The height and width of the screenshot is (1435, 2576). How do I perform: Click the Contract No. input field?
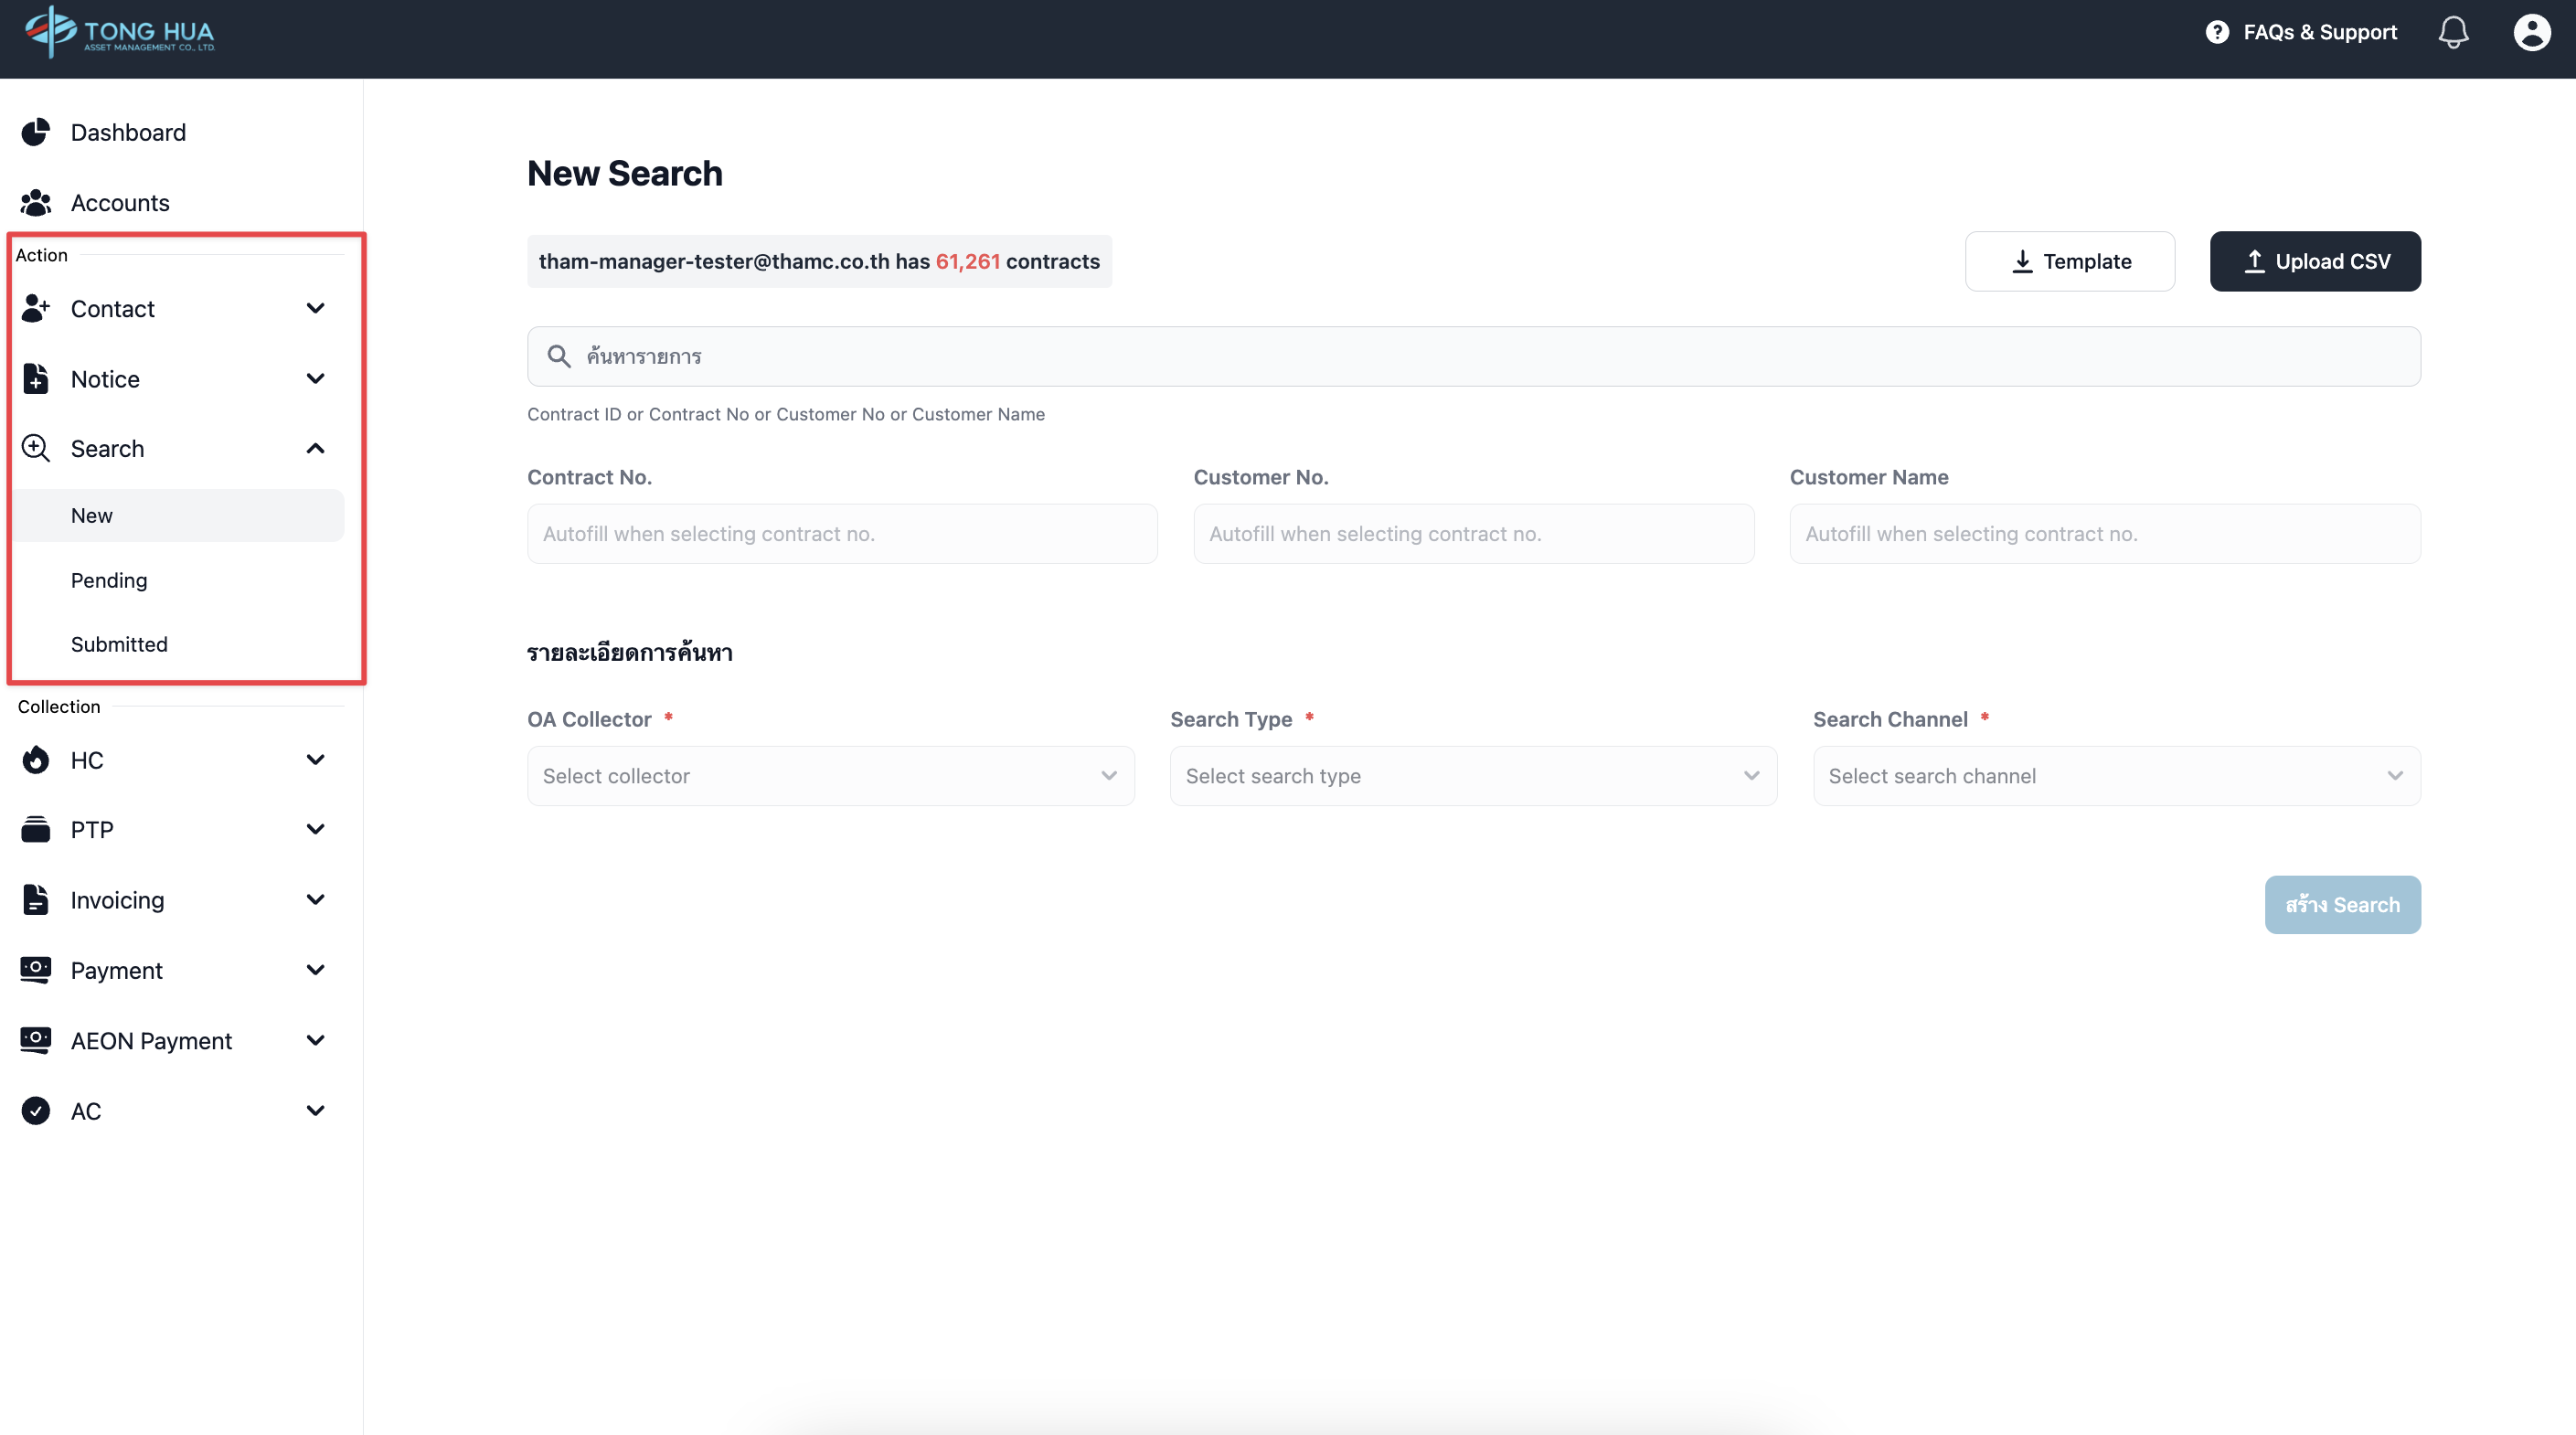pos(842,534)
